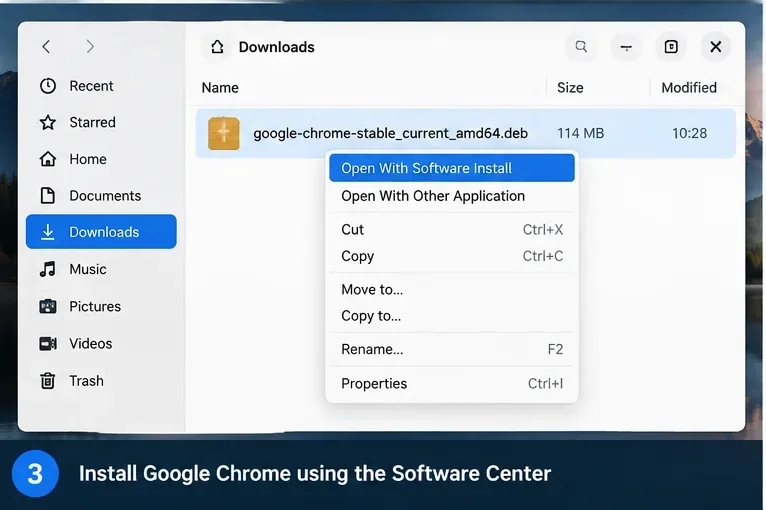This screenshot has height=510, width=766.
Task: Open Starred in the sidebar
Action: click(92, 122)
